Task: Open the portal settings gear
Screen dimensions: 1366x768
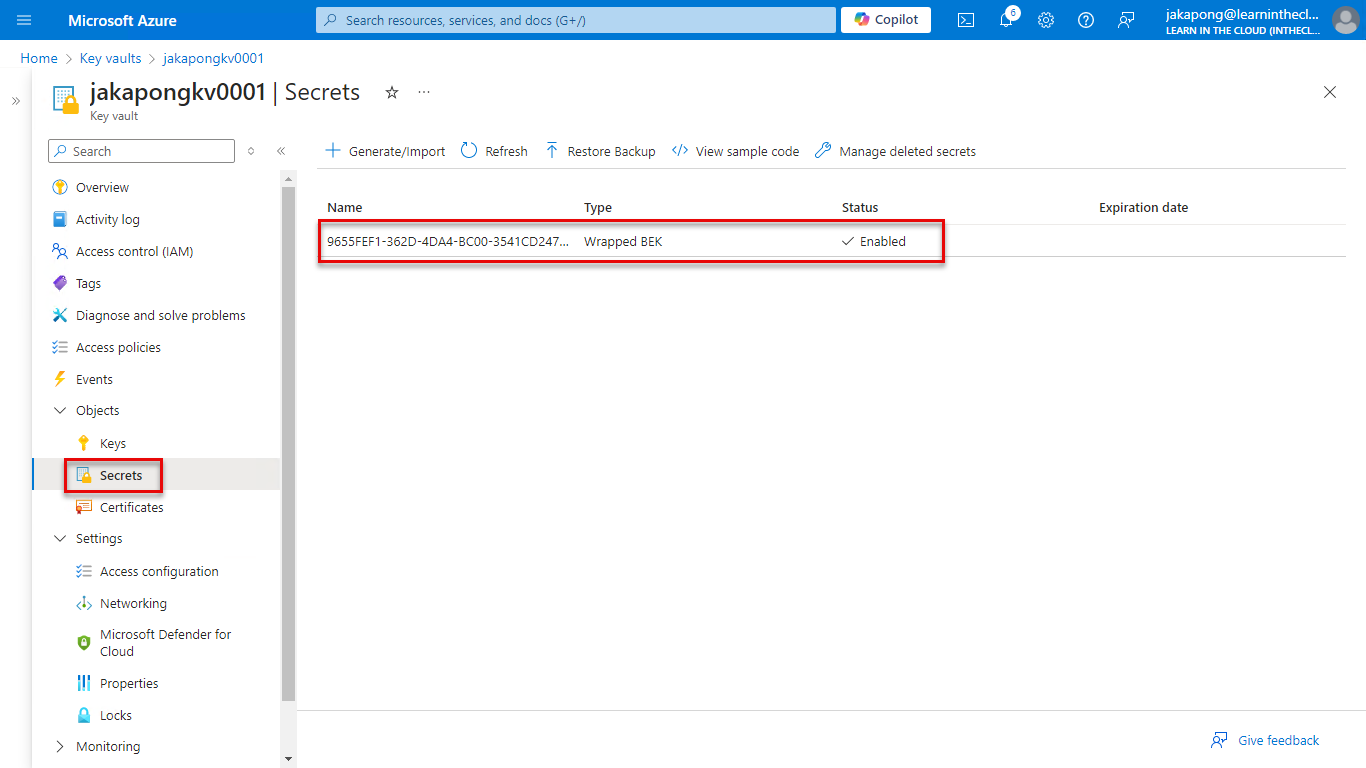Action: 1046,20
